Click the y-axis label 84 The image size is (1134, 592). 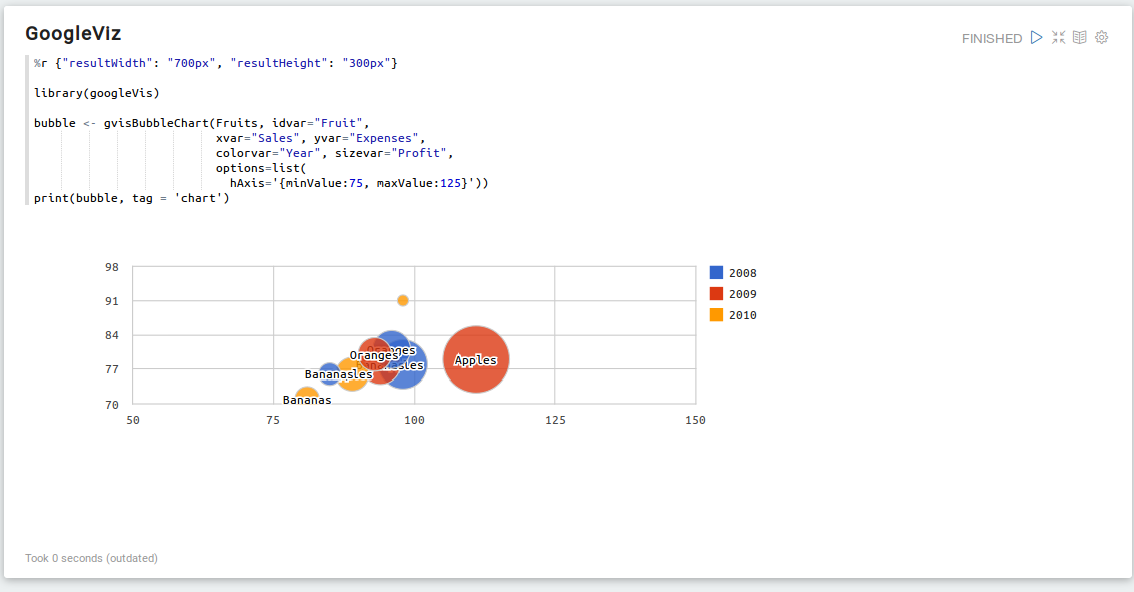pos(111,335)
